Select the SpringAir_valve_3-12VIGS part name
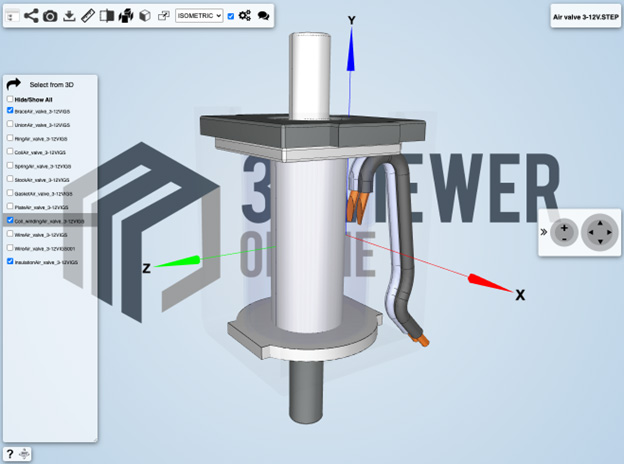This screenshot has width=624, height=464. (43, 166)
